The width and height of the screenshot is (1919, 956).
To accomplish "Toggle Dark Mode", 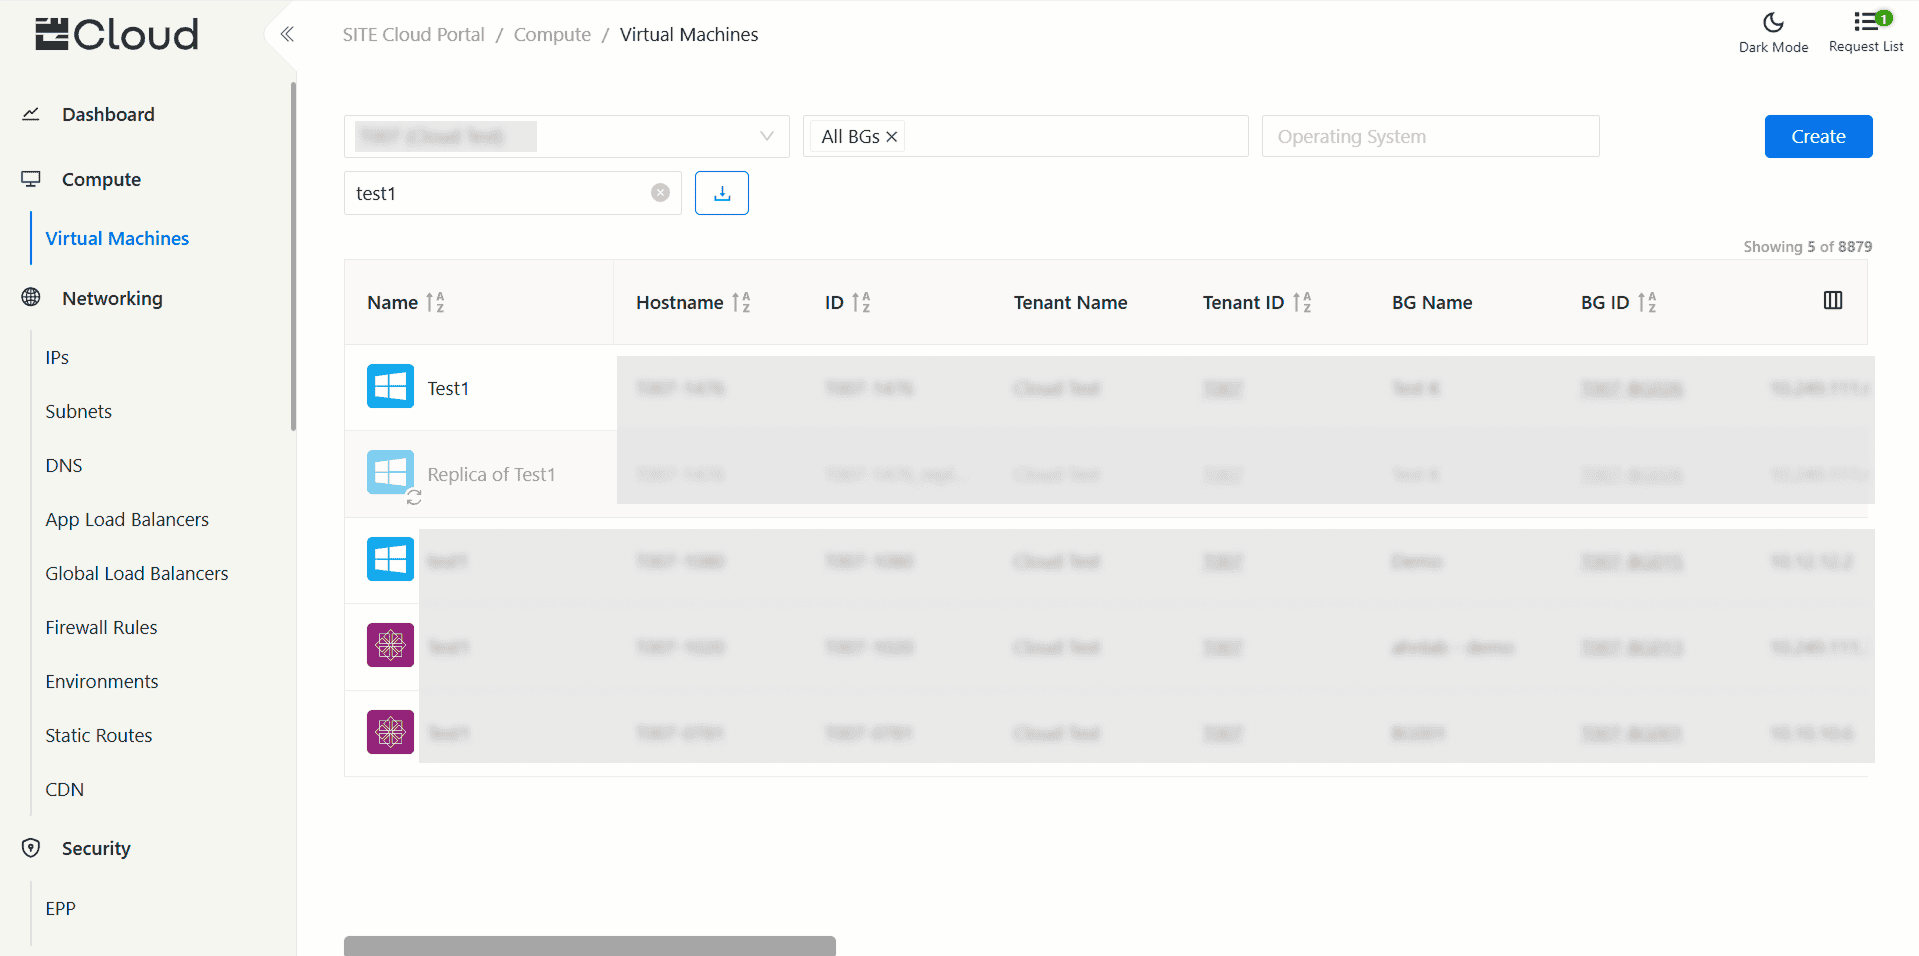I will 1772,32.
